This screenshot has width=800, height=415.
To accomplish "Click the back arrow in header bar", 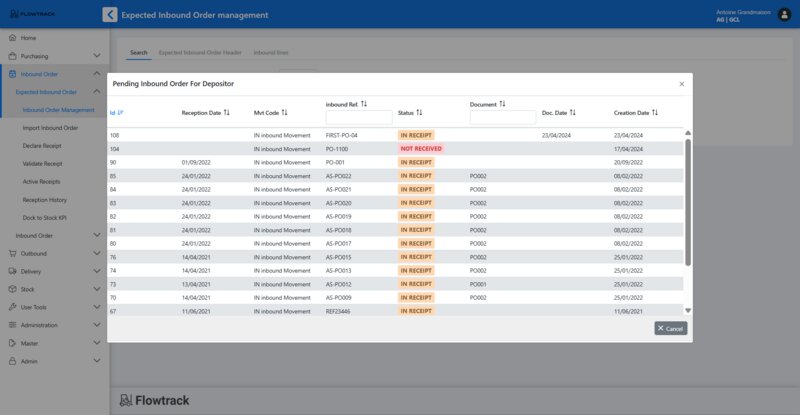I will [110, 15].
